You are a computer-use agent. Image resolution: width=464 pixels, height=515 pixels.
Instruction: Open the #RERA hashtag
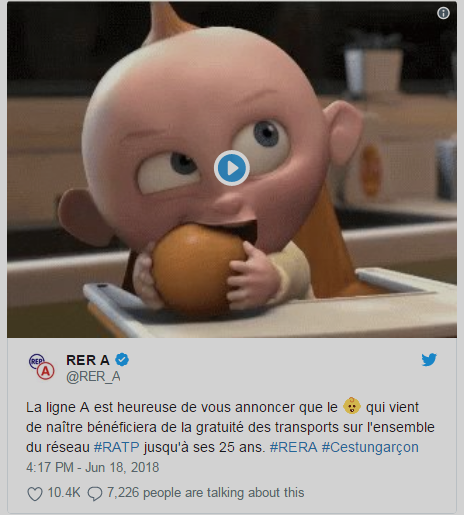pyautogui.click(x=293, y=447)
